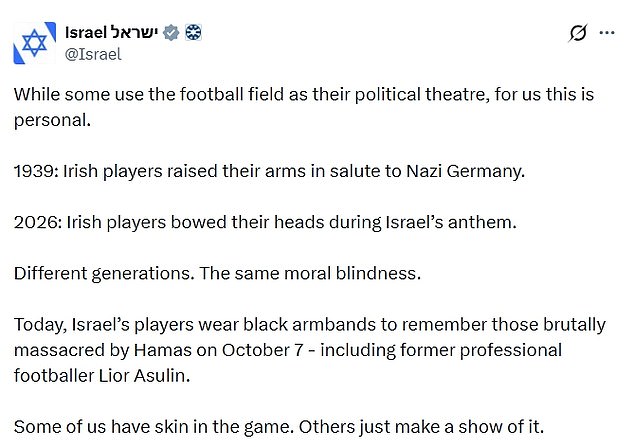Open the three-dot more options menu
Image resolution: width=634 pixels, height=447 pixels.
(607, 33)
